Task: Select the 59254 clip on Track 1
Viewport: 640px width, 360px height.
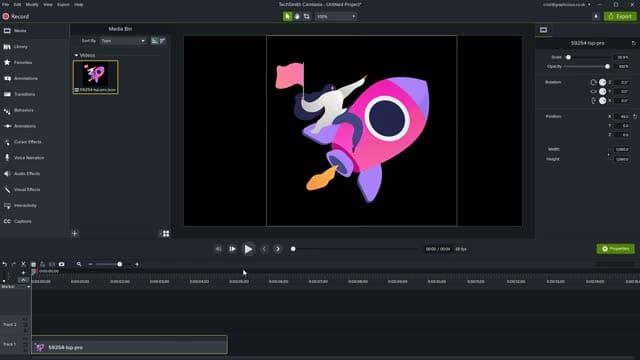Action: [x=129, y=345]
